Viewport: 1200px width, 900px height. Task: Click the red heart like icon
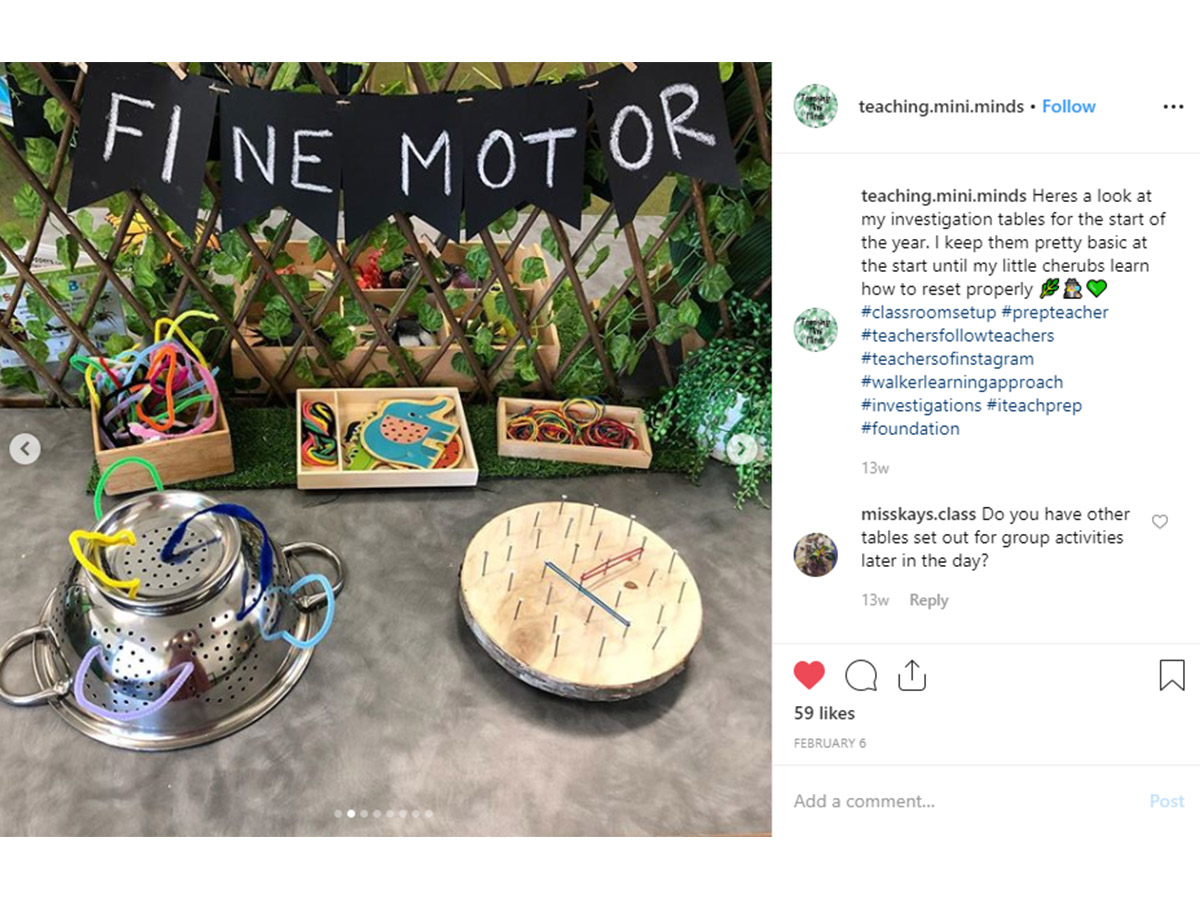coord(809,675)
